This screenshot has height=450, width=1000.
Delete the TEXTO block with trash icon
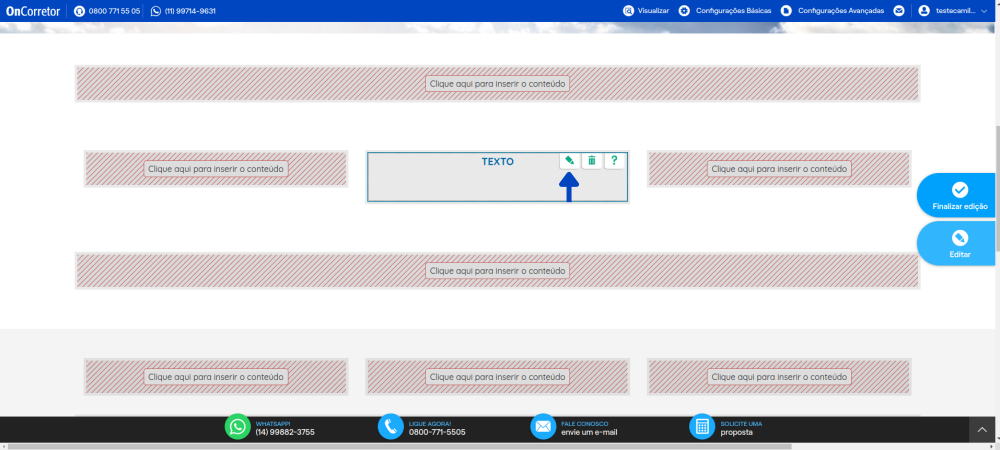click(x=592, y=160)
